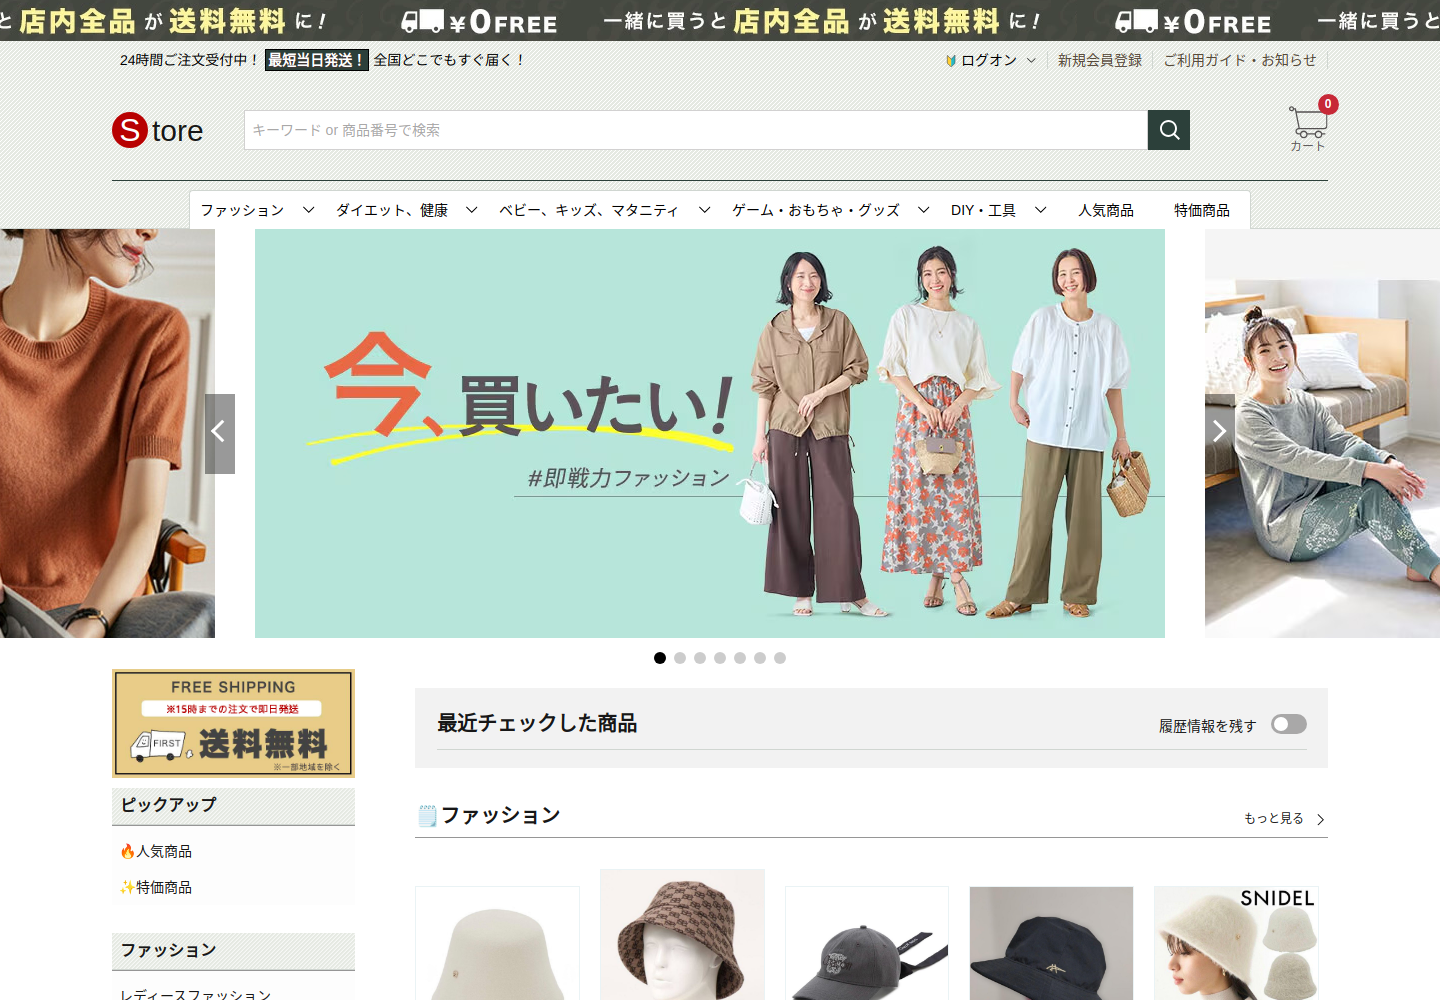Click the Store logo
This screenshot has height=1000, width=1440.
click(158, 130)
